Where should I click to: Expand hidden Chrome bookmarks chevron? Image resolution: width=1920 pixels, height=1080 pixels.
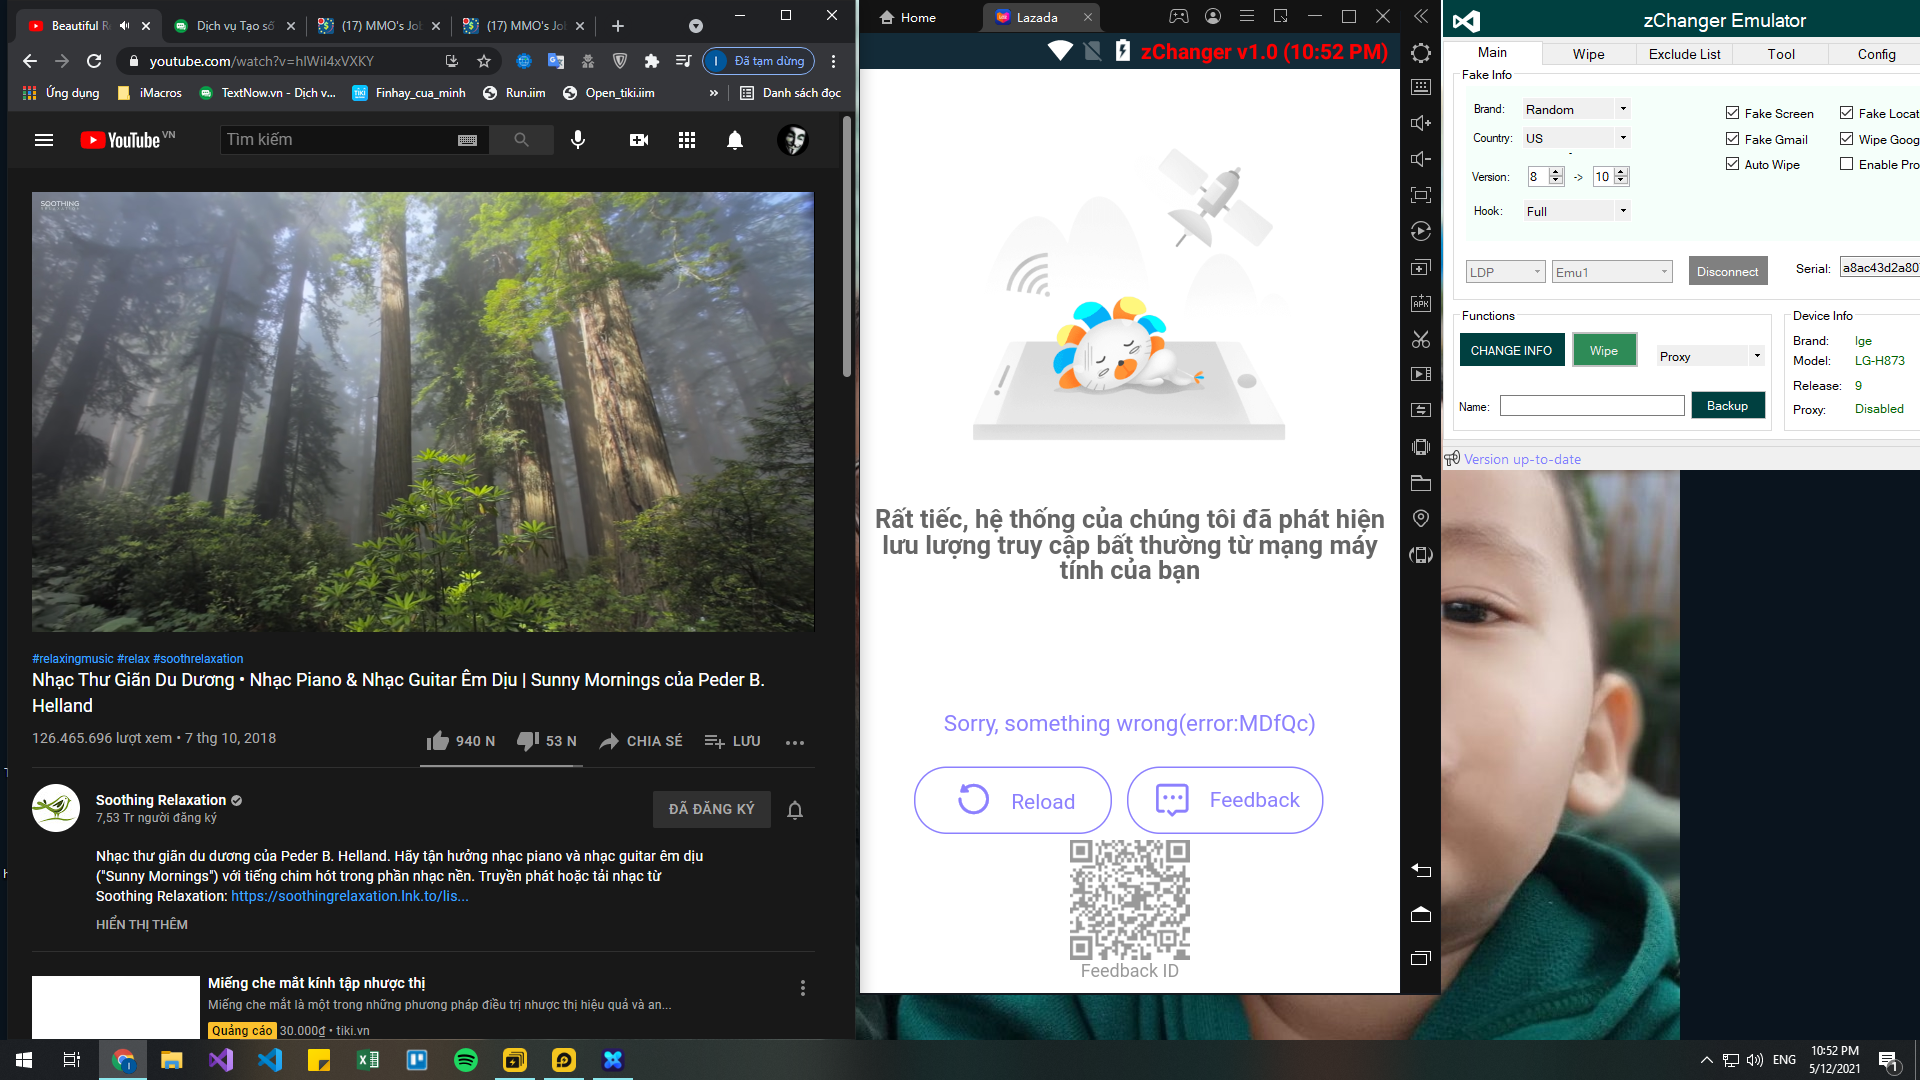click(x=713, y=93)
